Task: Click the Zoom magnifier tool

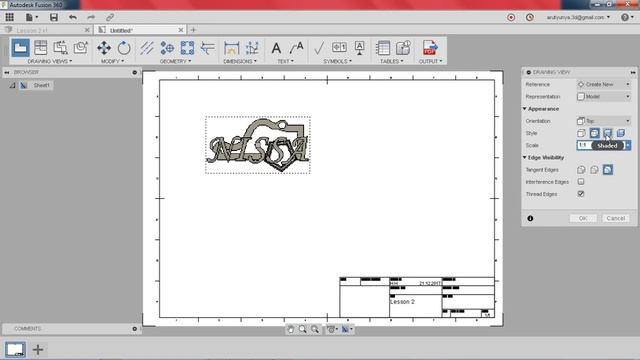Action: (302, 329)
